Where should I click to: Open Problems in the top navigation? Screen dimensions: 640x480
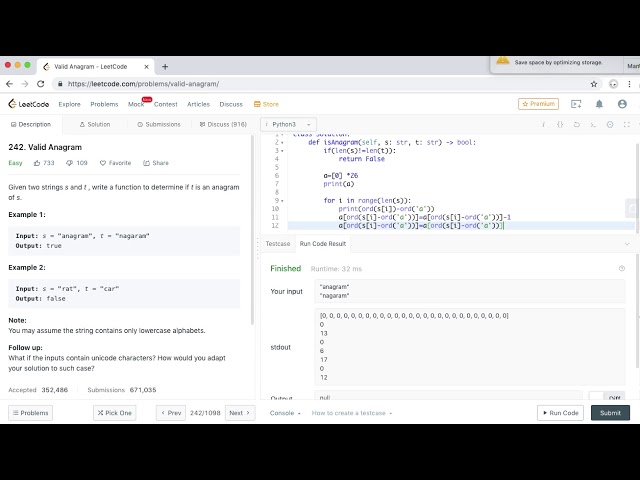point(104,104)
